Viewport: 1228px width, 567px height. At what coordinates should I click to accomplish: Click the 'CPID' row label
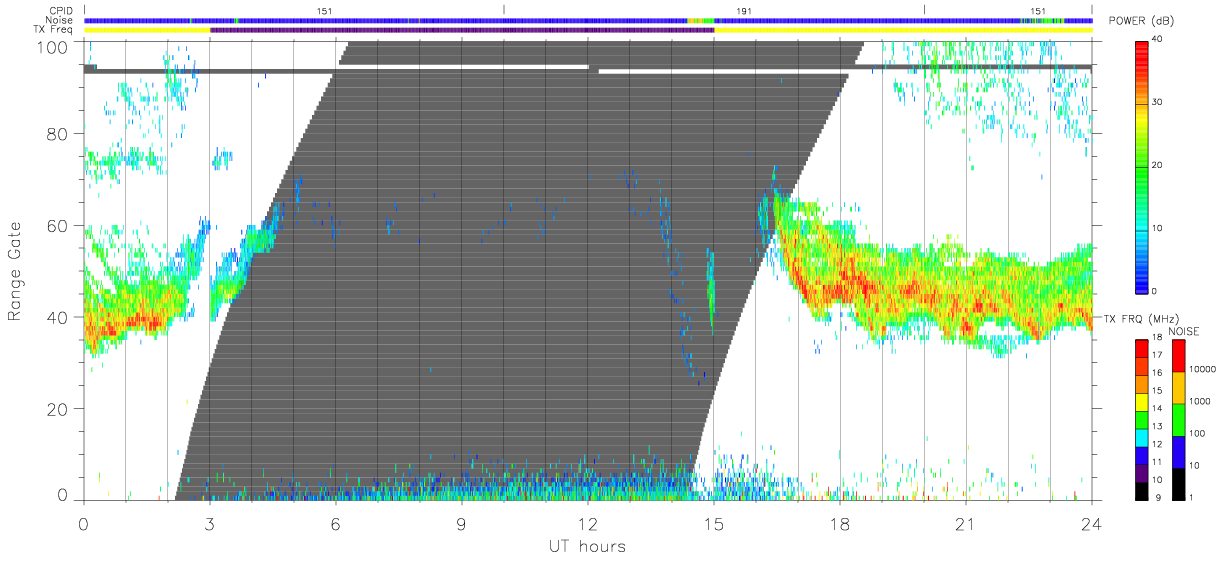(x=62, y=11)
